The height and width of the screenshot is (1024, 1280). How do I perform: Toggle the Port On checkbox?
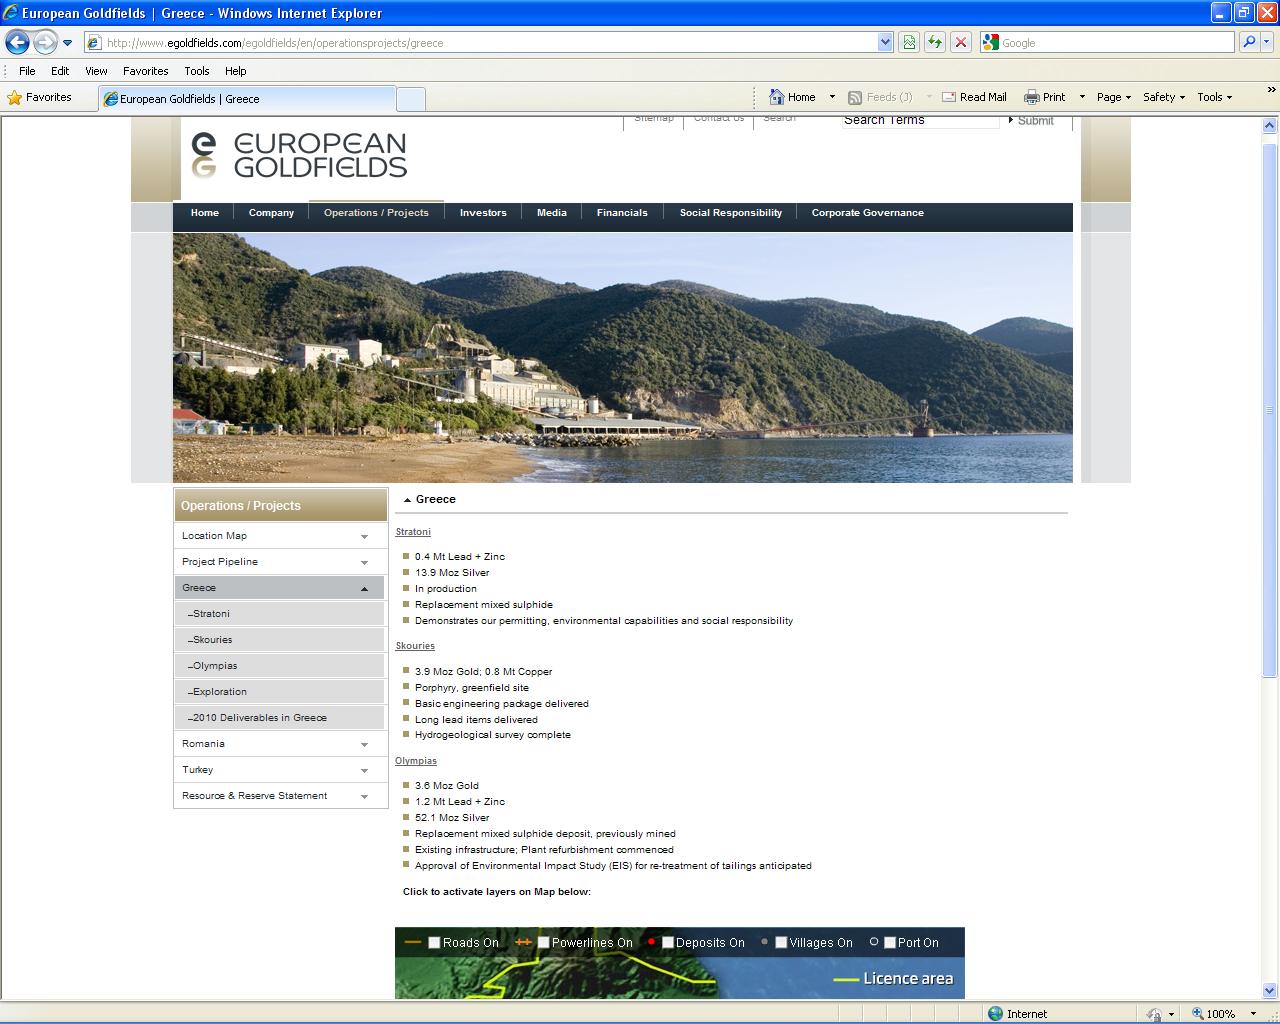[x=889, y=942]
